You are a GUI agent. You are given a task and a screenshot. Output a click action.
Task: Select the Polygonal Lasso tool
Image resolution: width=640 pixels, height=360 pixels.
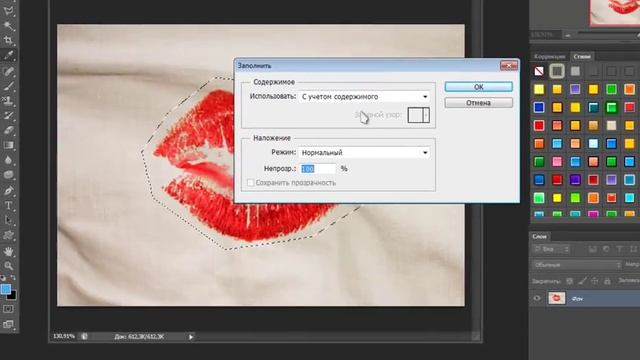8,10
